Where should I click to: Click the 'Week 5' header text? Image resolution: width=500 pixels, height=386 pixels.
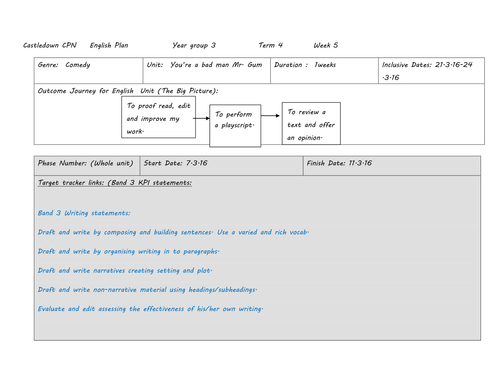(325, 45)
